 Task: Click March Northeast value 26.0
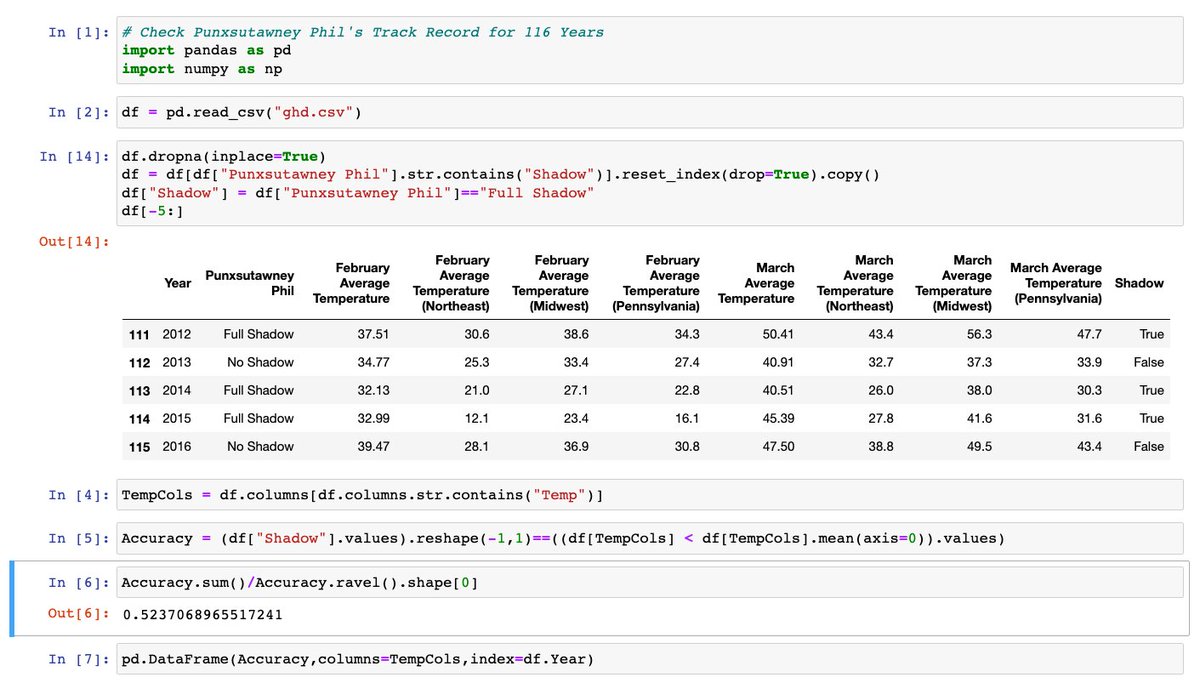(x=881, y=390)
